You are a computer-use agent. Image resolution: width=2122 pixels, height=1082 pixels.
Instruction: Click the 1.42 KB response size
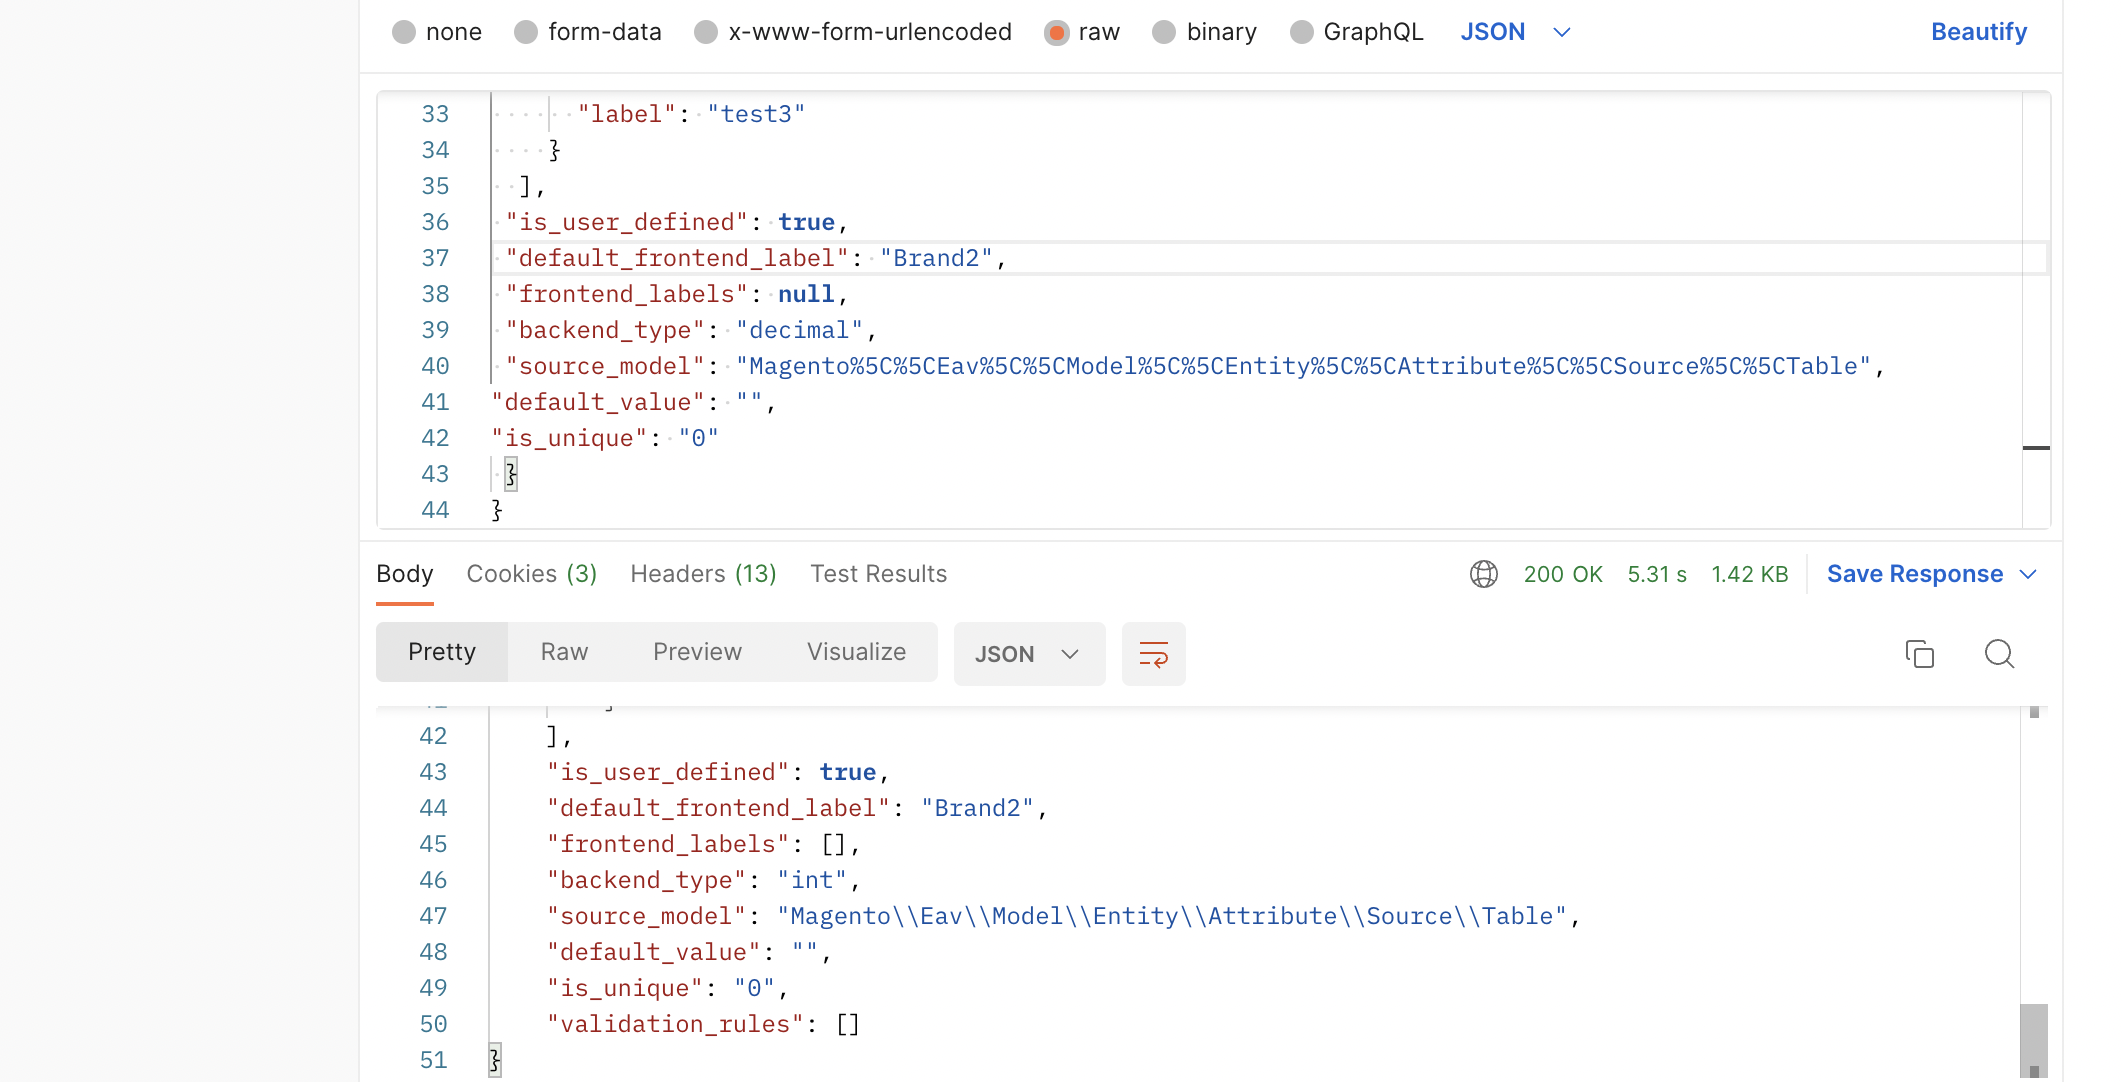coord(1749,574)
